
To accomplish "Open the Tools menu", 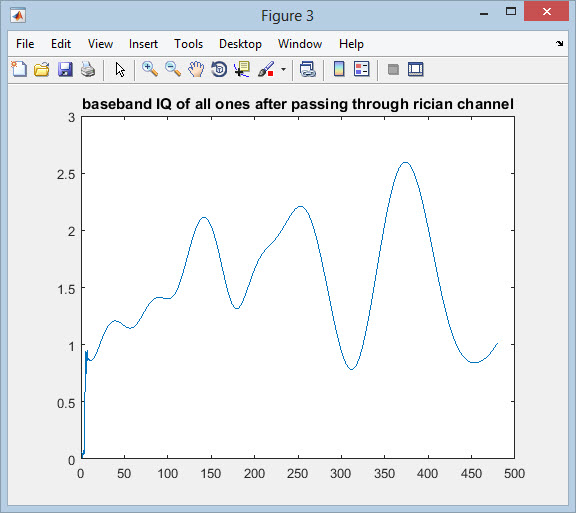I will pos(188,44).
